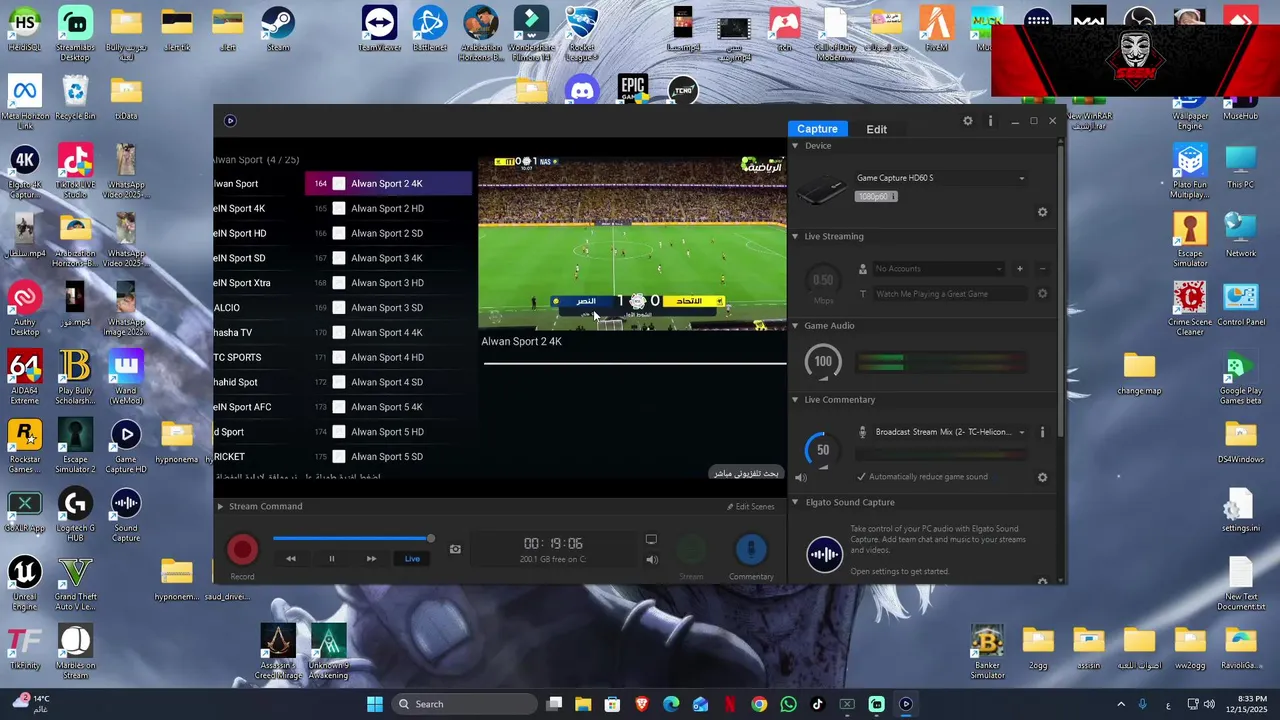Open Epic Games desktop icon
This screenshot has height=720, width=1280.
tap(632, 89)
